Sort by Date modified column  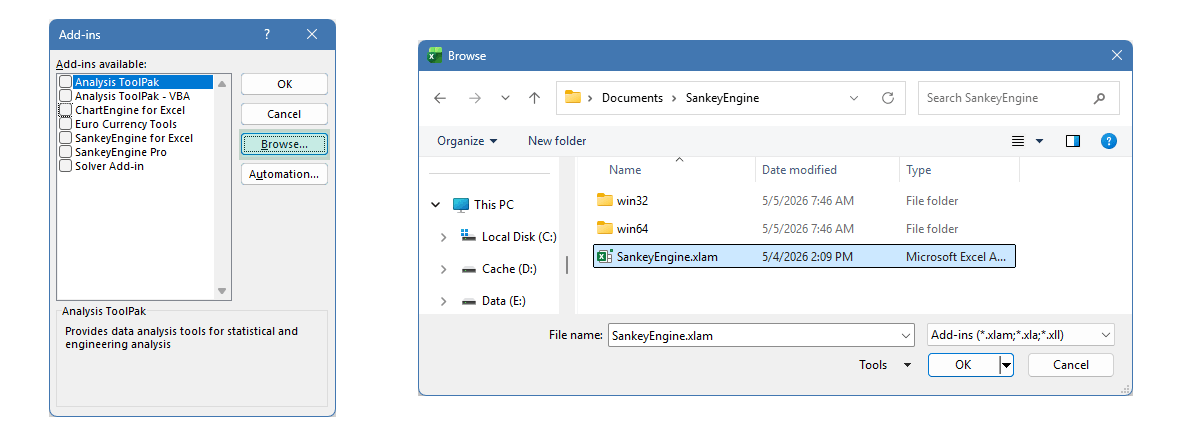799,170
